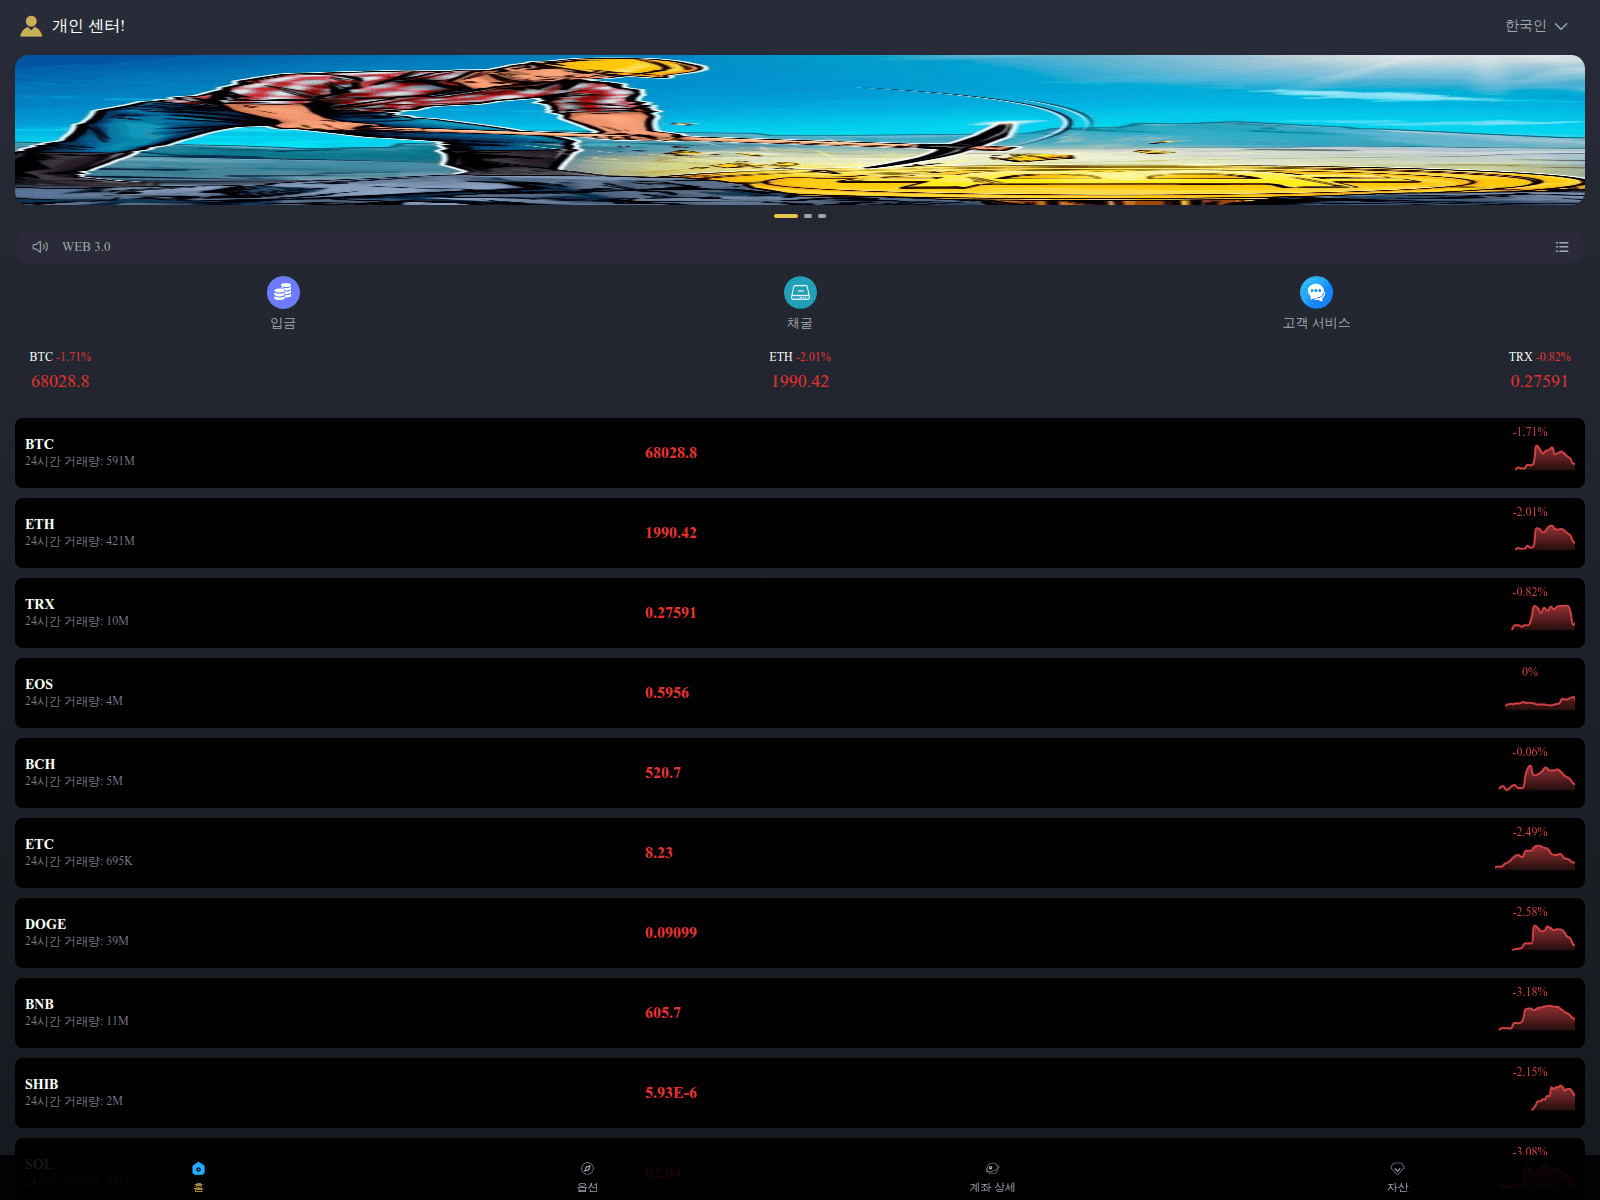Click EOS price 0.5956
The width and height of the screenshot is (1600, 1200).
[667, 693]
